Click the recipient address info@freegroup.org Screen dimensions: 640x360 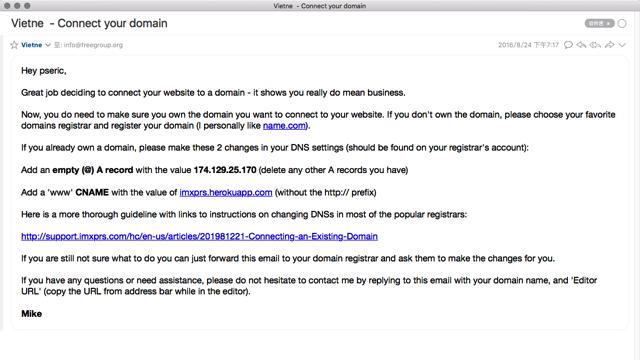point(93,45)
